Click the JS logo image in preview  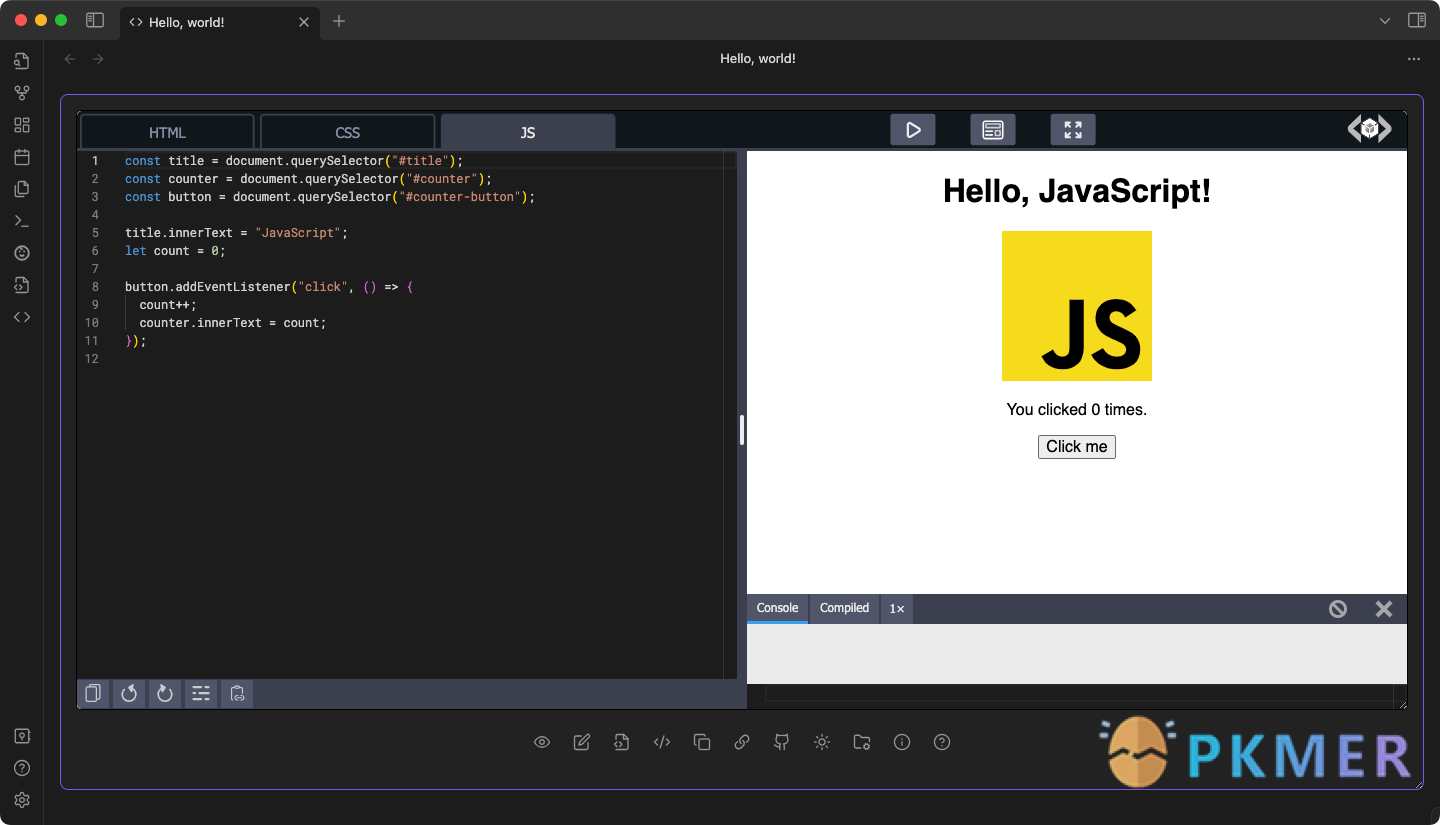(x=1077, y=306)
